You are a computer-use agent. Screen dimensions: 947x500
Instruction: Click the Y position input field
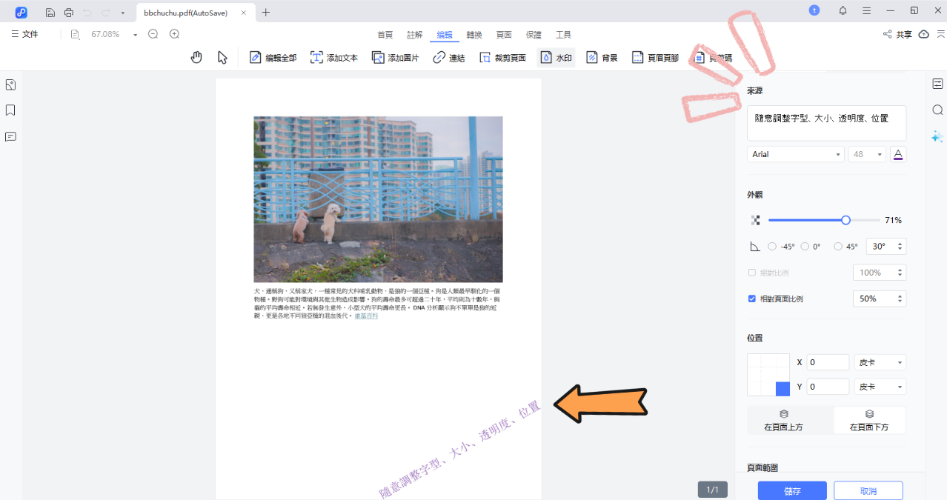click(x=827, y=386)
